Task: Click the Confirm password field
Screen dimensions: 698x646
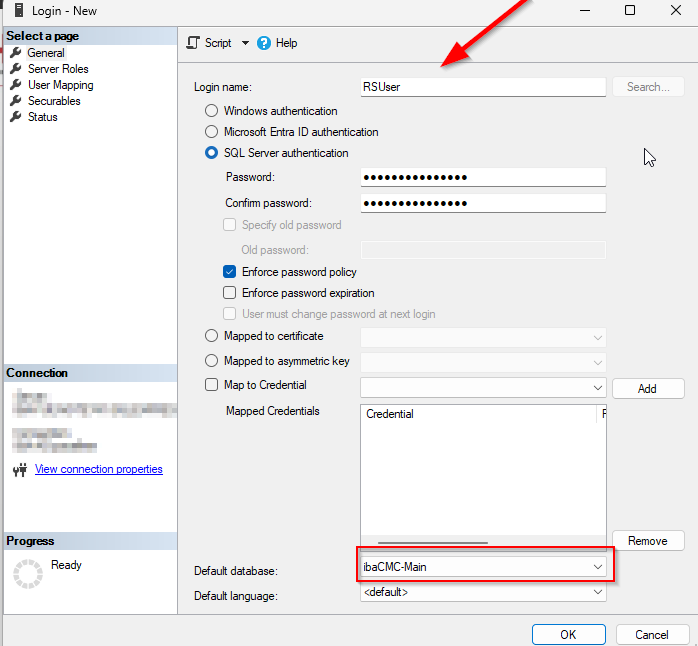Action: point(483,203)
